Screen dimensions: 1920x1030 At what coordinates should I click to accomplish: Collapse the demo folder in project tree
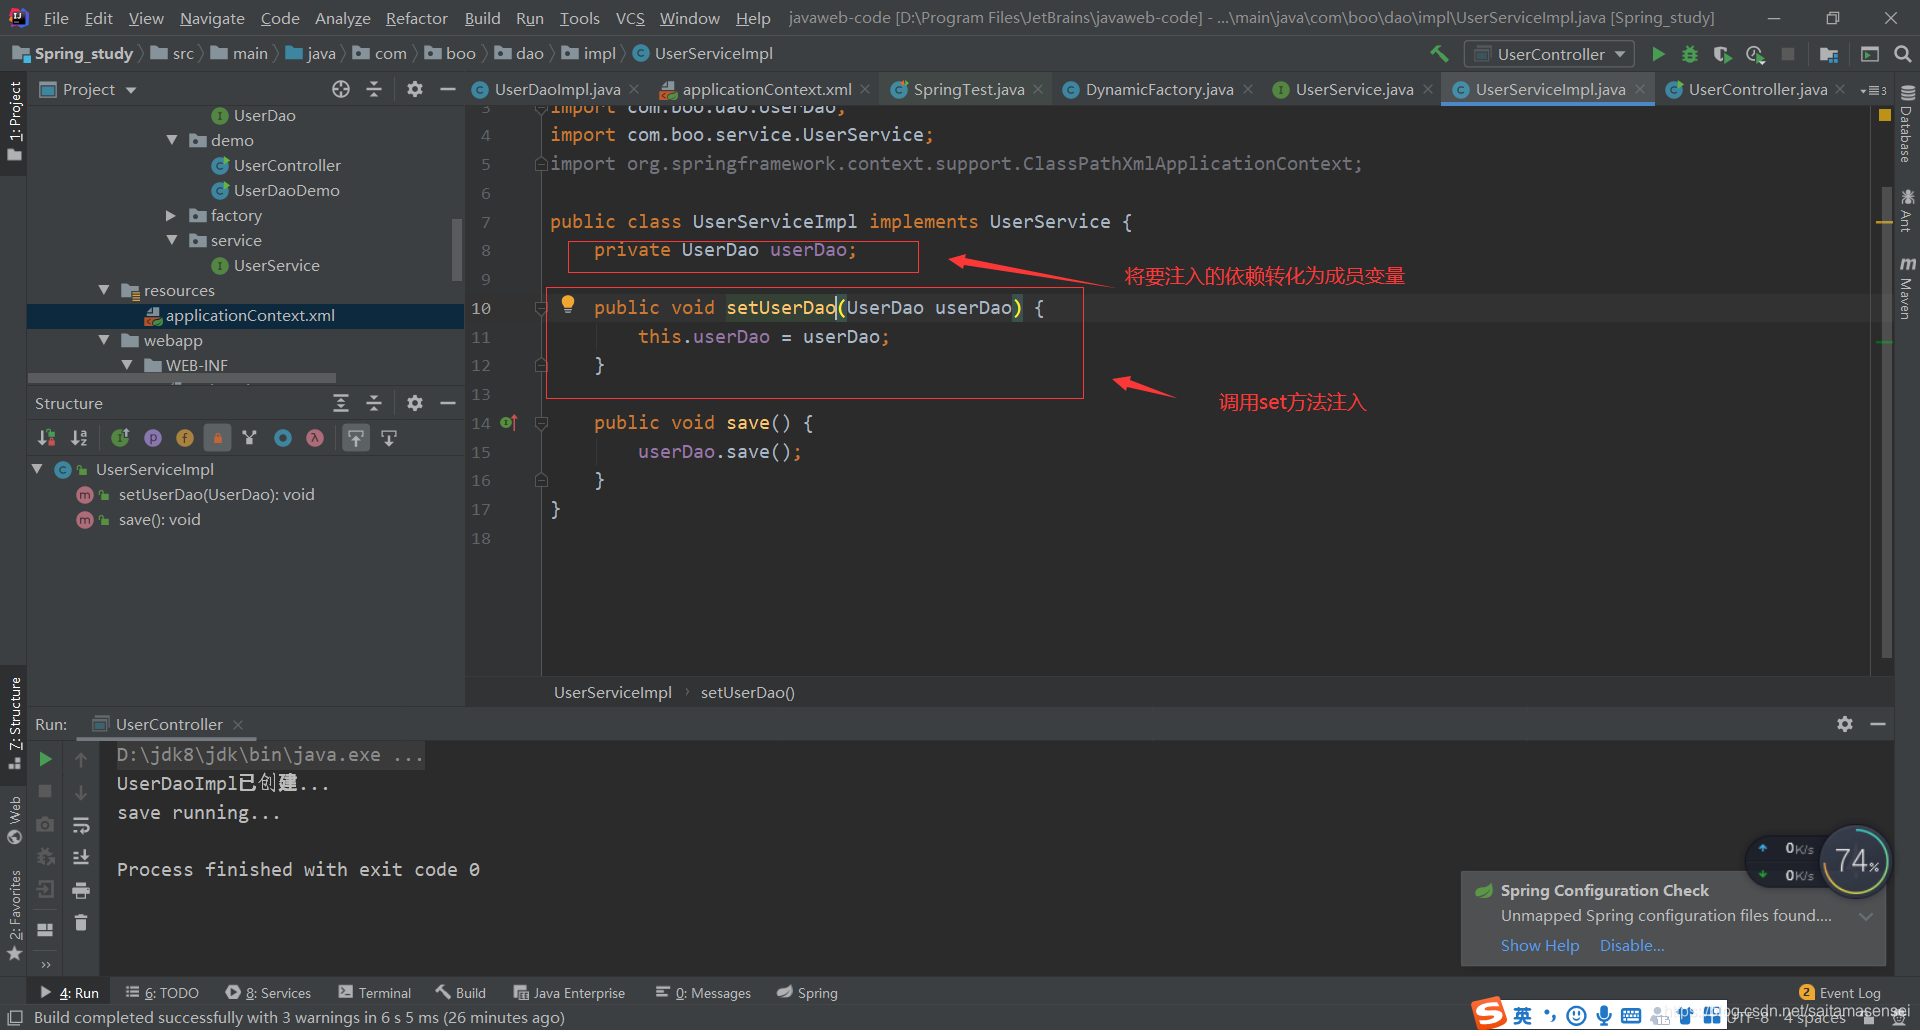pos(172,140)
